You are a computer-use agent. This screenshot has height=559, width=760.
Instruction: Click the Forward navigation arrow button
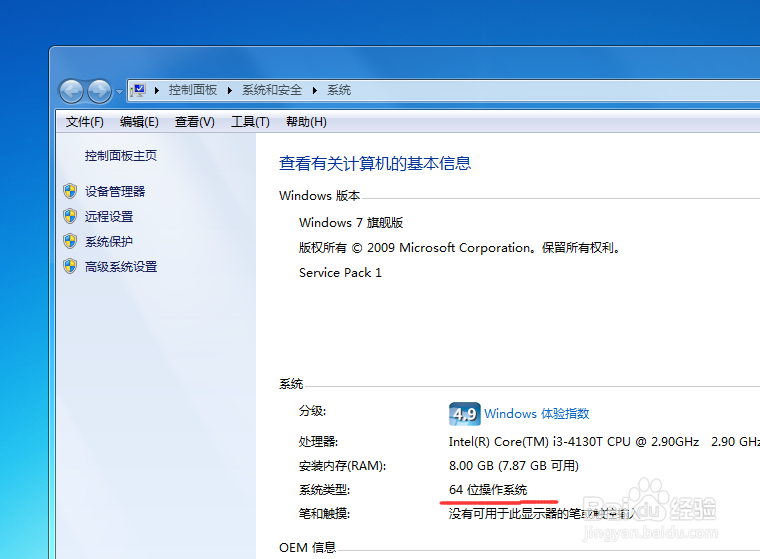point(99,91)
